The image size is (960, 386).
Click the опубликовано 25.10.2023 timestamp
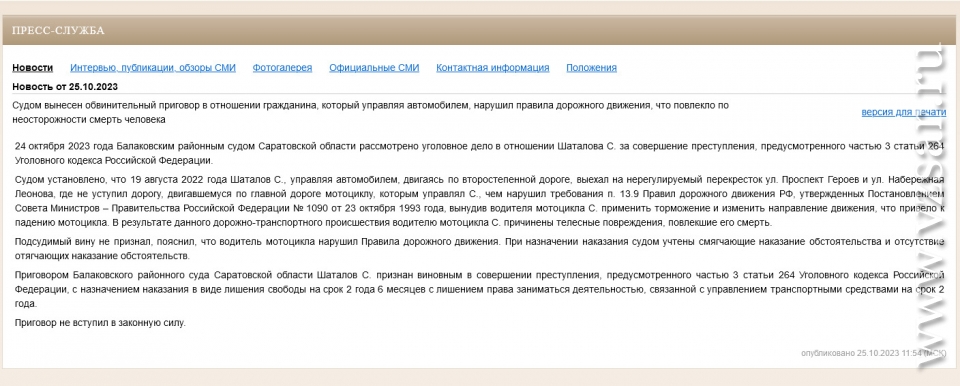click(x=873, y=353)
